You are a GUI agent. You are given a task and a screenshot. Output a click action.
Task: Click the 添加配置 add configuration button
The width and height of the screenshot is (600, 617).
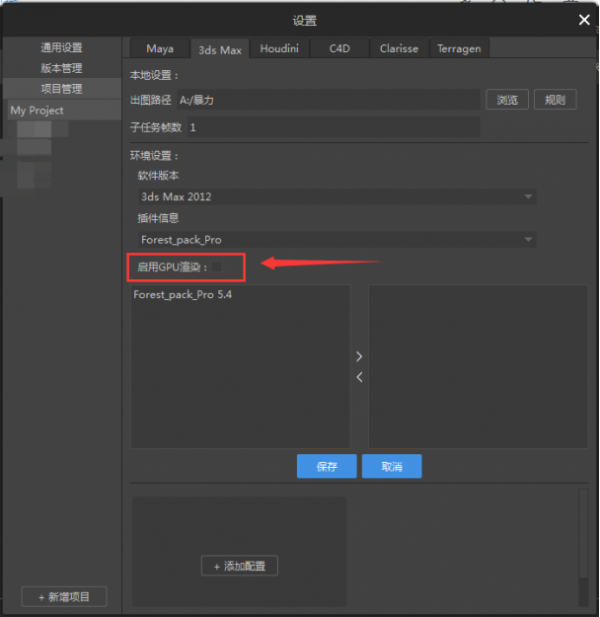pyautogui.click(x=240, y=566)
